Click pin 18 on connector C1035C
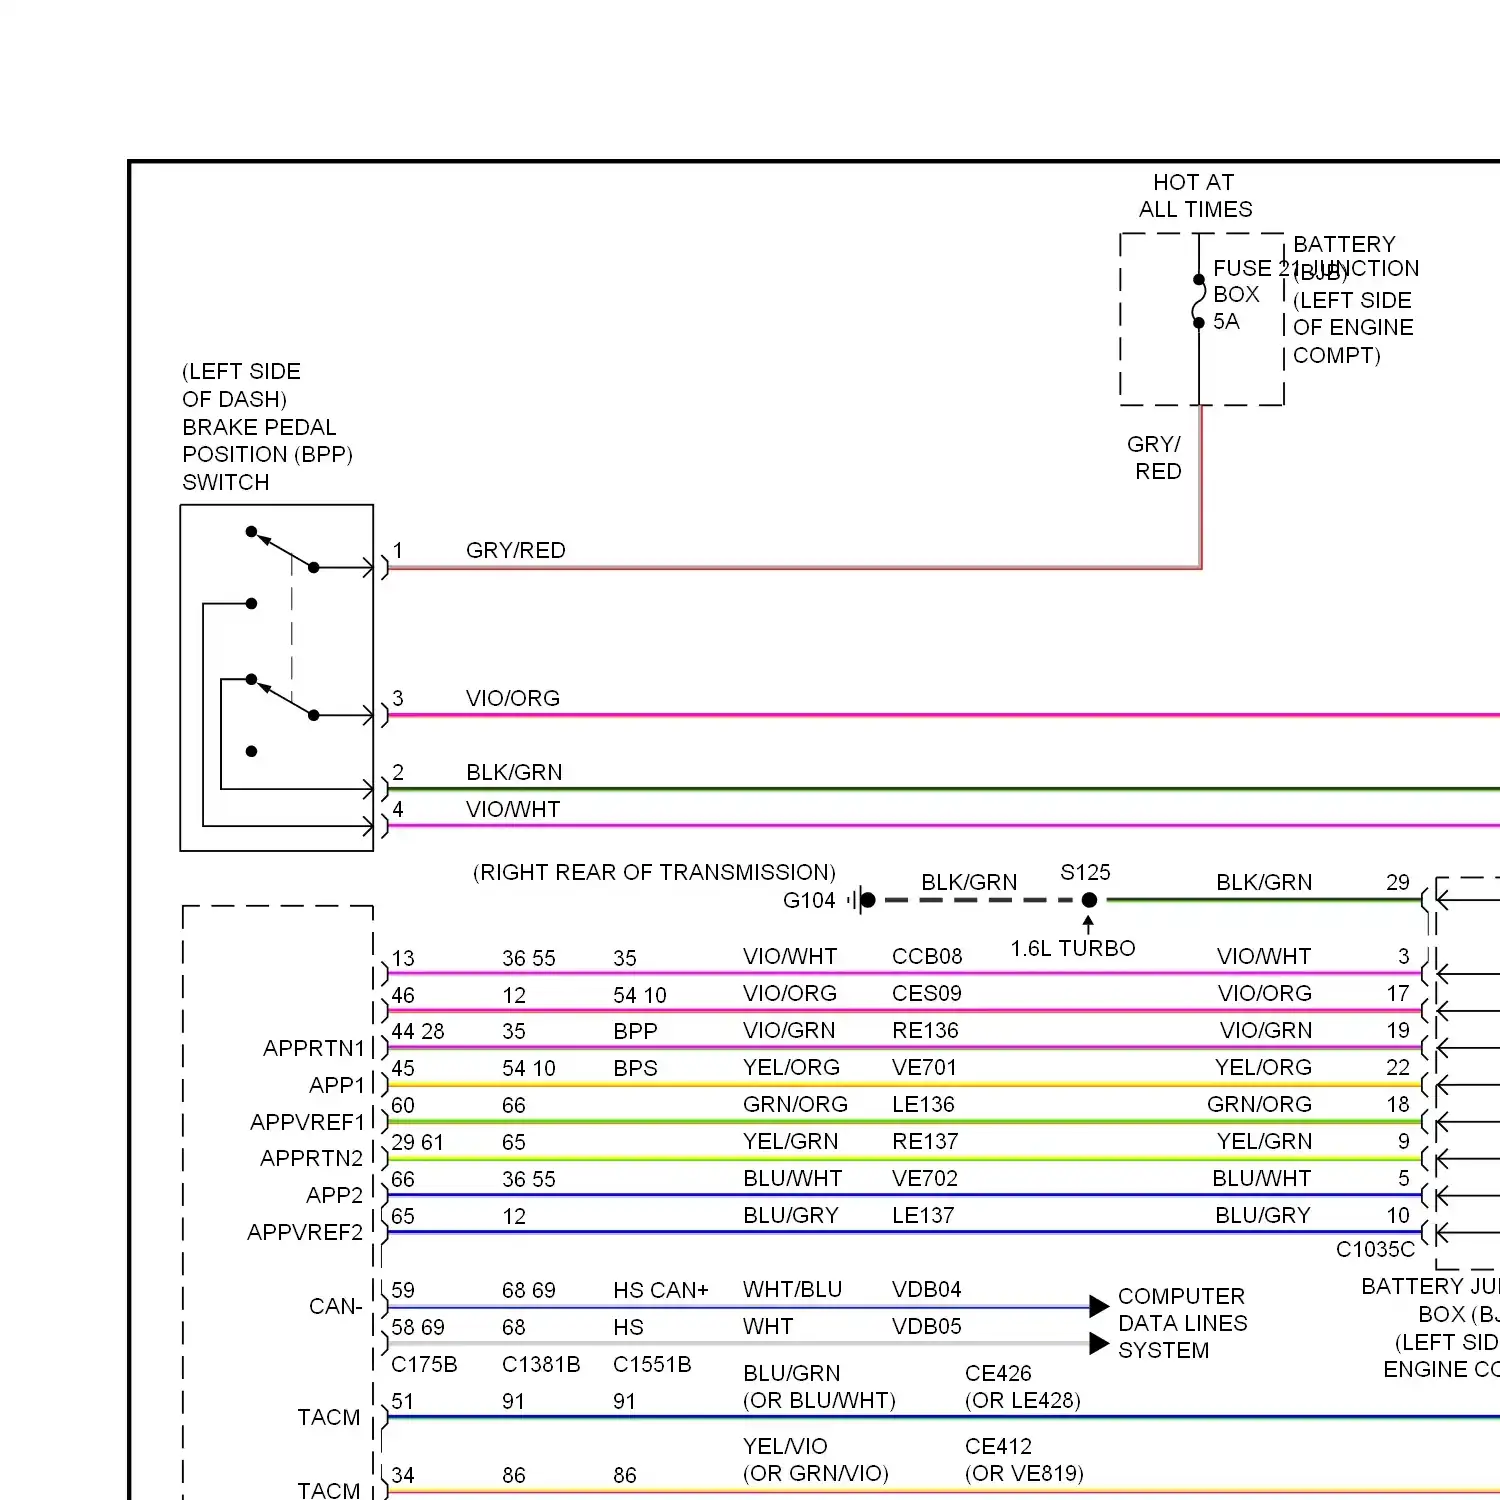Screen dimensions: 1500x1500 click(x=1398, y=1104)
